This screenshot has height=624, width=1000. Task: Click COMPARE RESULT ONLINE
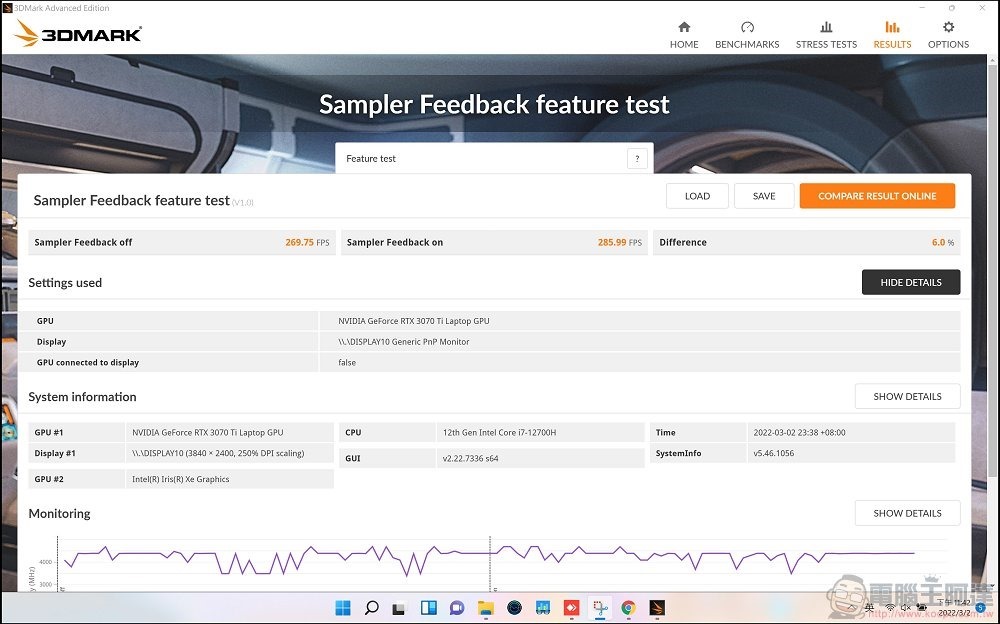pyautogui.click(x=878, y=196)
